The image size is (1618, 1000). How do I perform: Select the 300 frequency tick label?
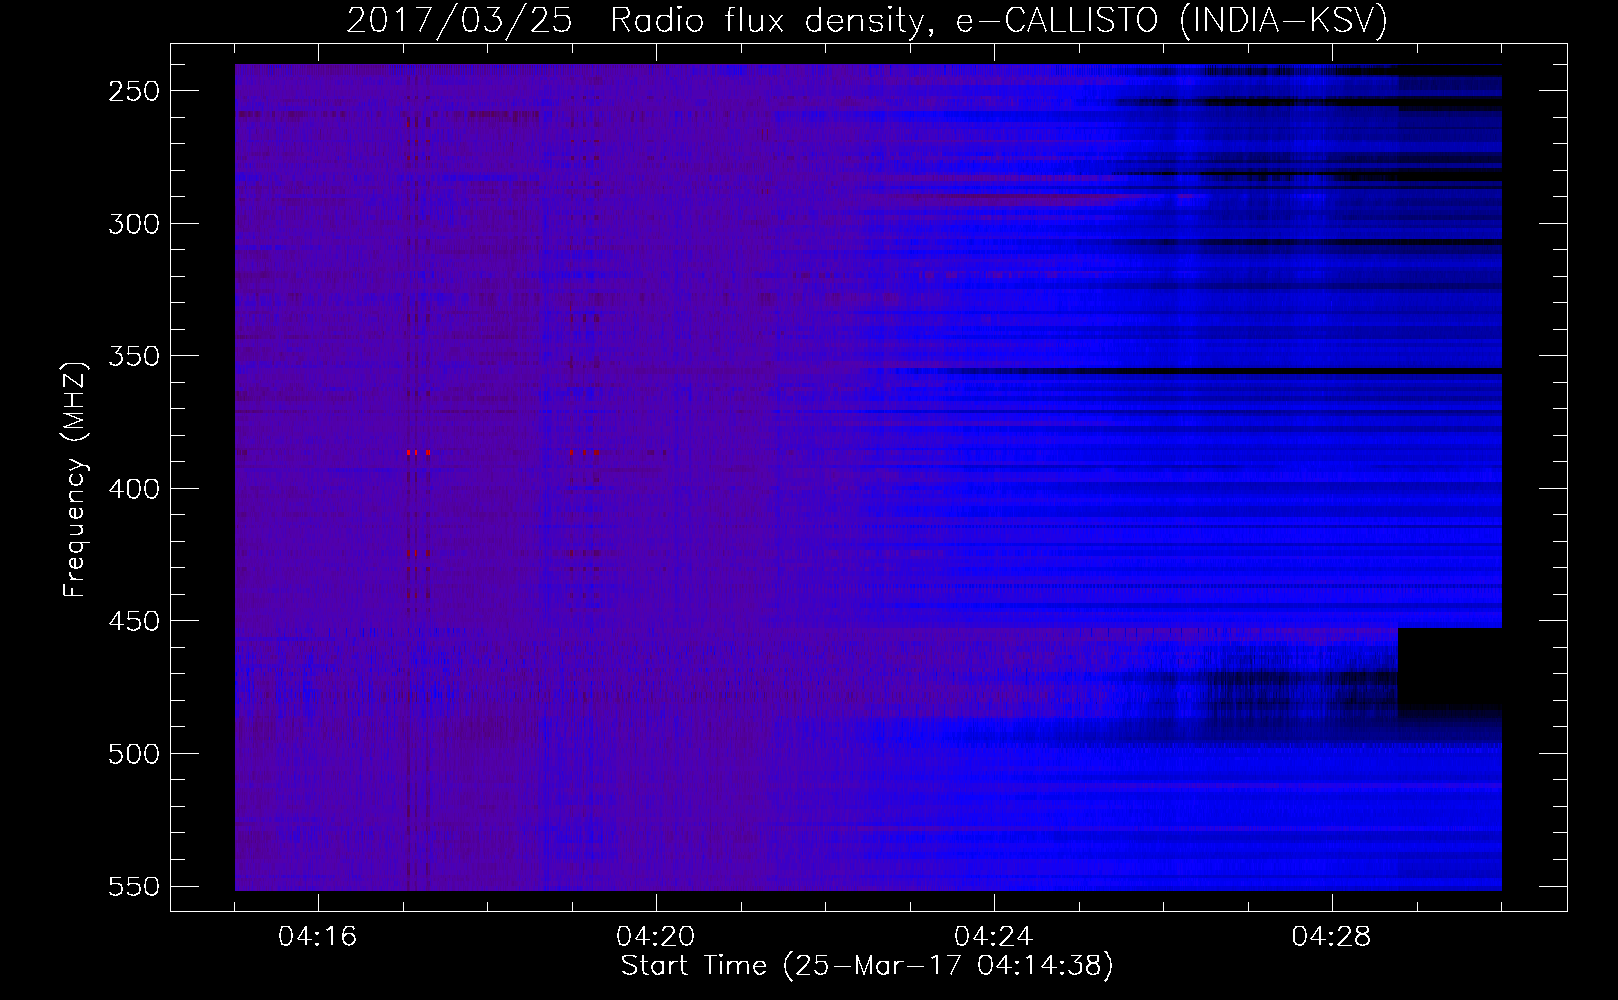point(134,224)
